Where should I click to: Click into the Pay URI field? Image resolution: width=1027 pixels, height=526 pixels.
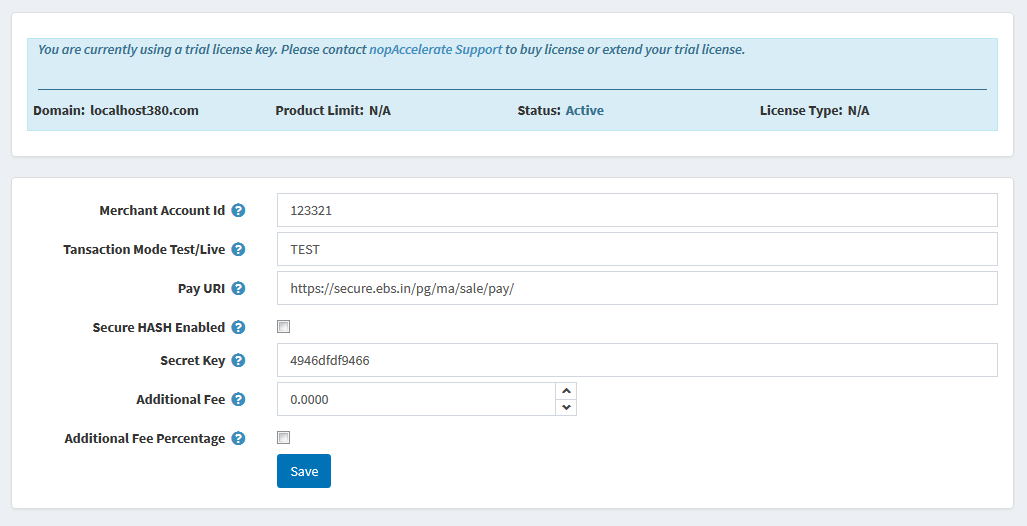click(x=637, y=288)
